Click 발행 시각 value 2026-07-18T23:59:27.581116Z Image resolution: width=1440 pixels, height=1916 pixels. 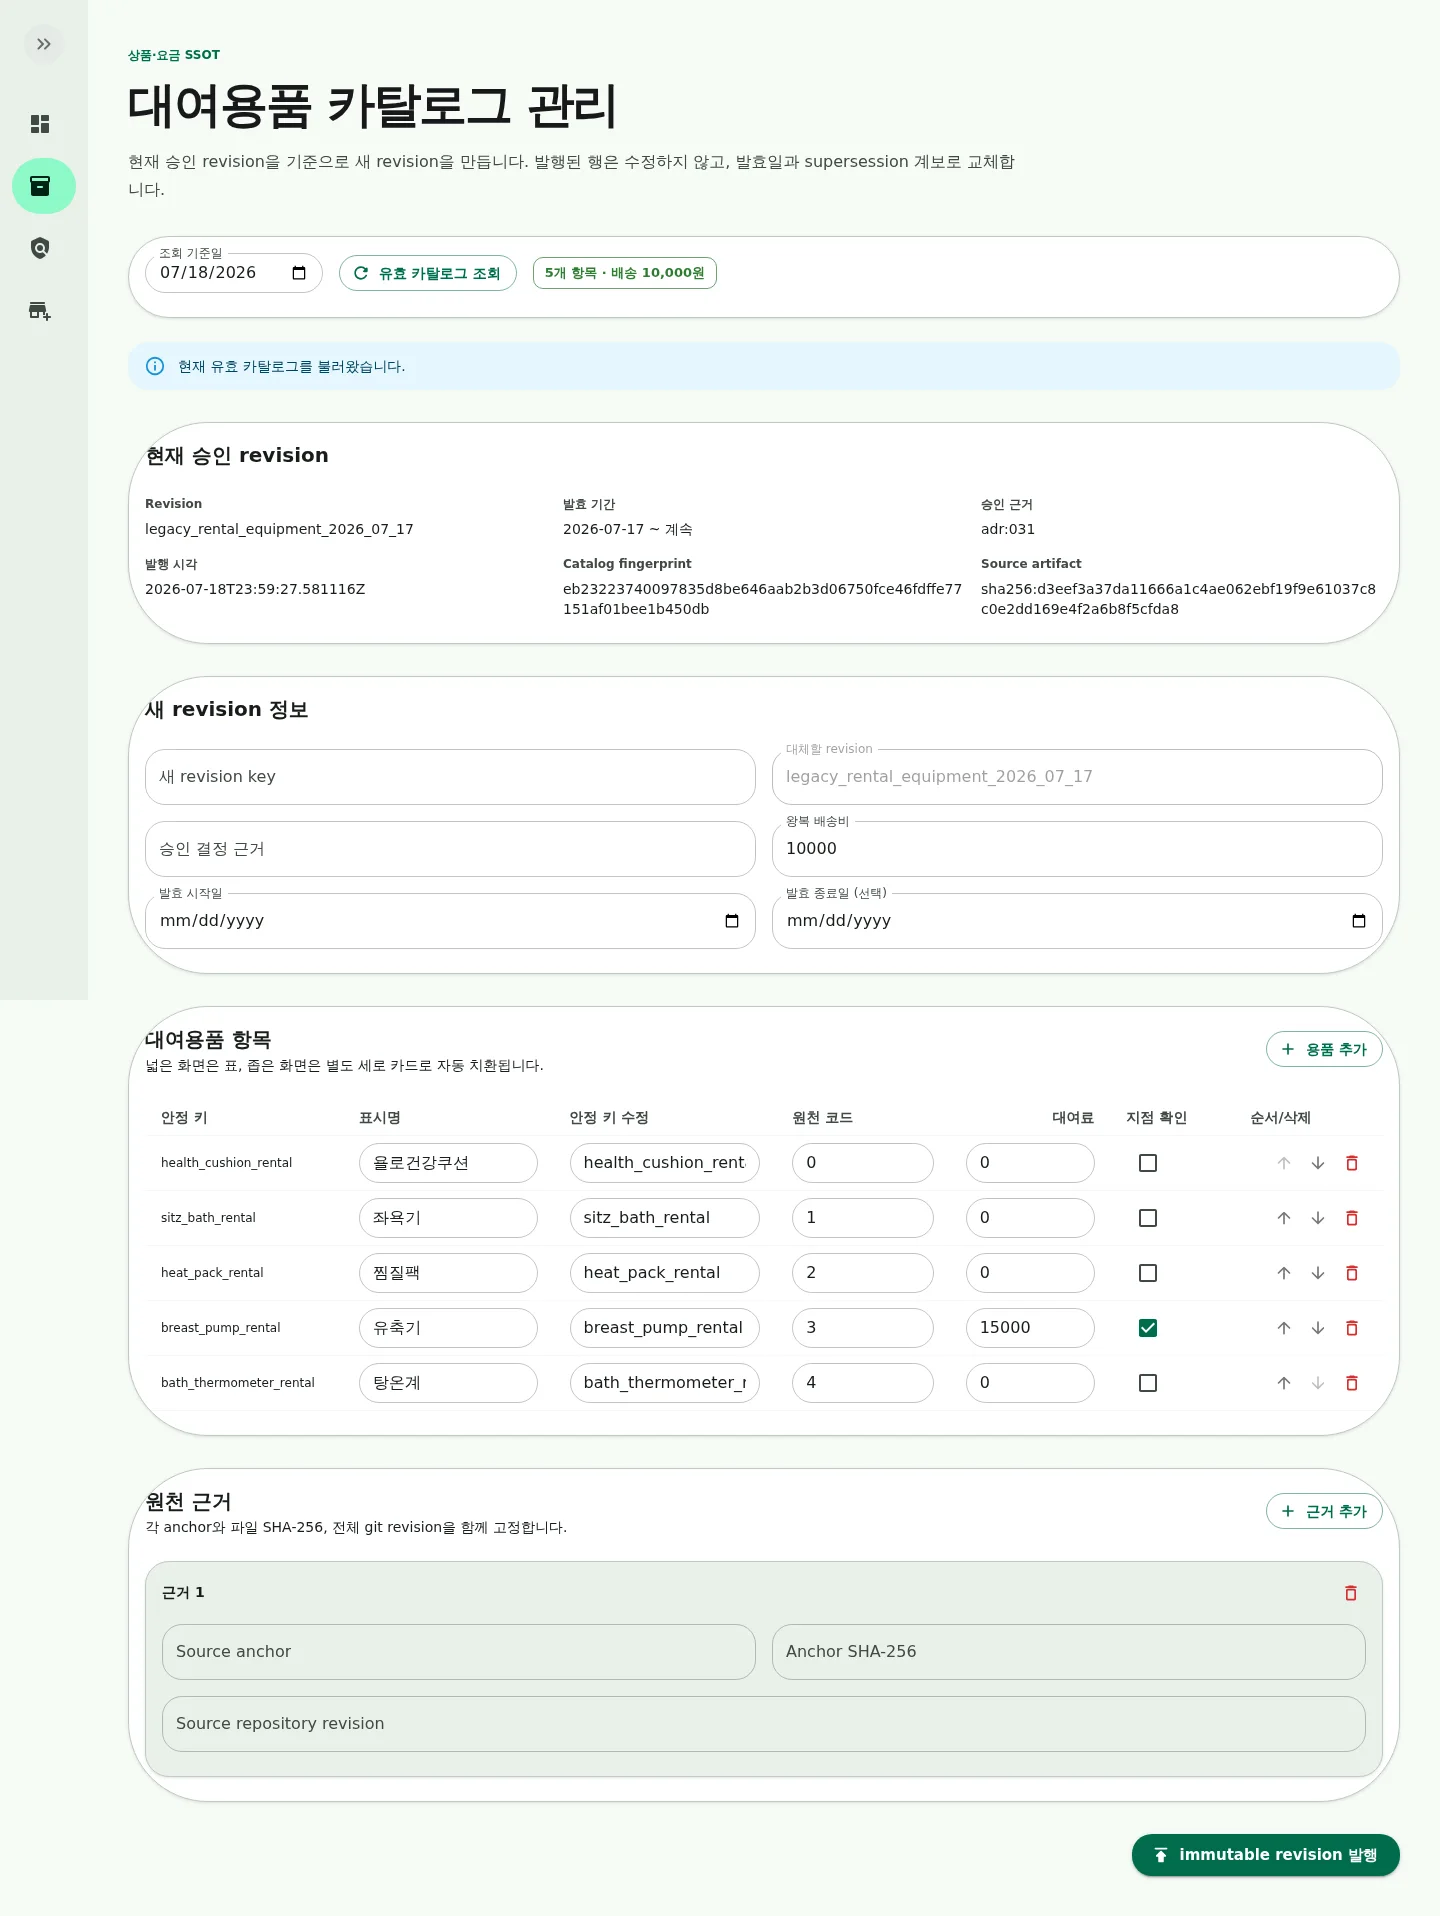(255, 589)
